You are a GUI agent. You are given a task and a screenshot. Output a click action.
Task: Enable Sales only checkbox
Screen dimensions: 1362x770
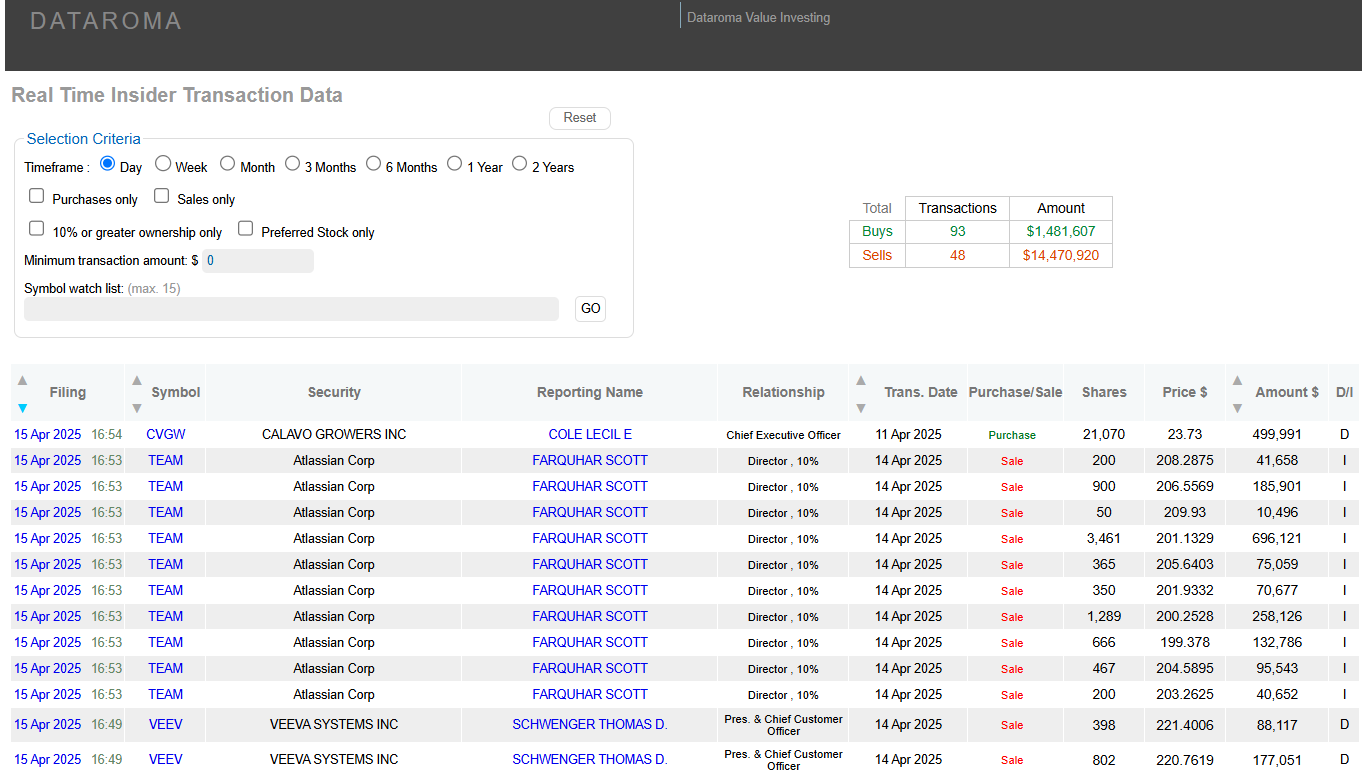point(161,196)
